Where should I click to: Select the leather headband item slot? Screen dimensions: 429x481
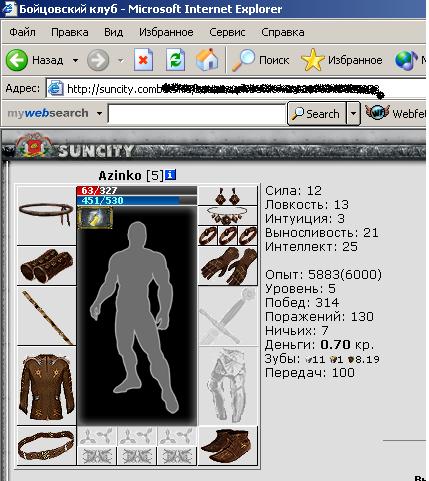(46, 215)
